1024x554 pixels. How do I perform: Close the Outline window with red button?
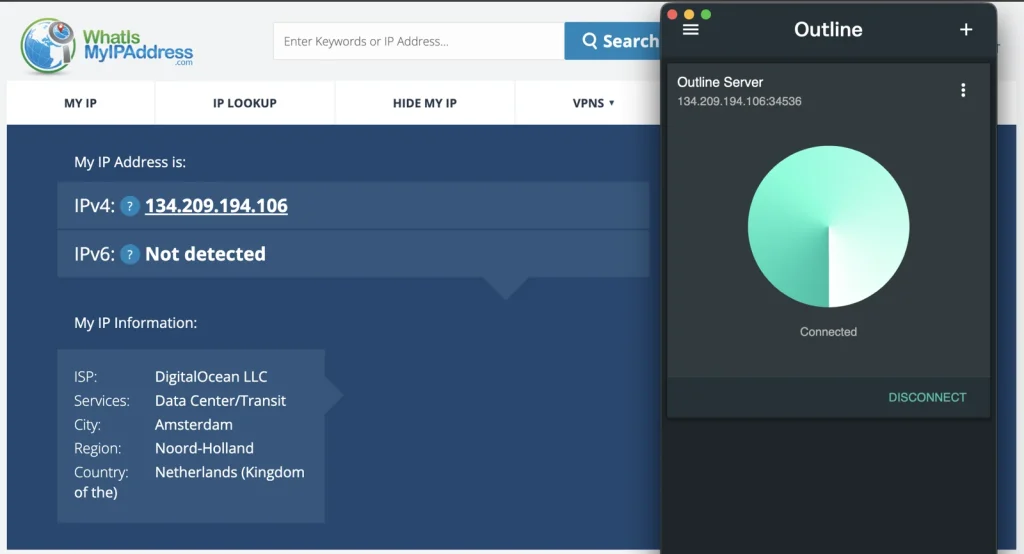pyautogui.click(x=672, y=14)
